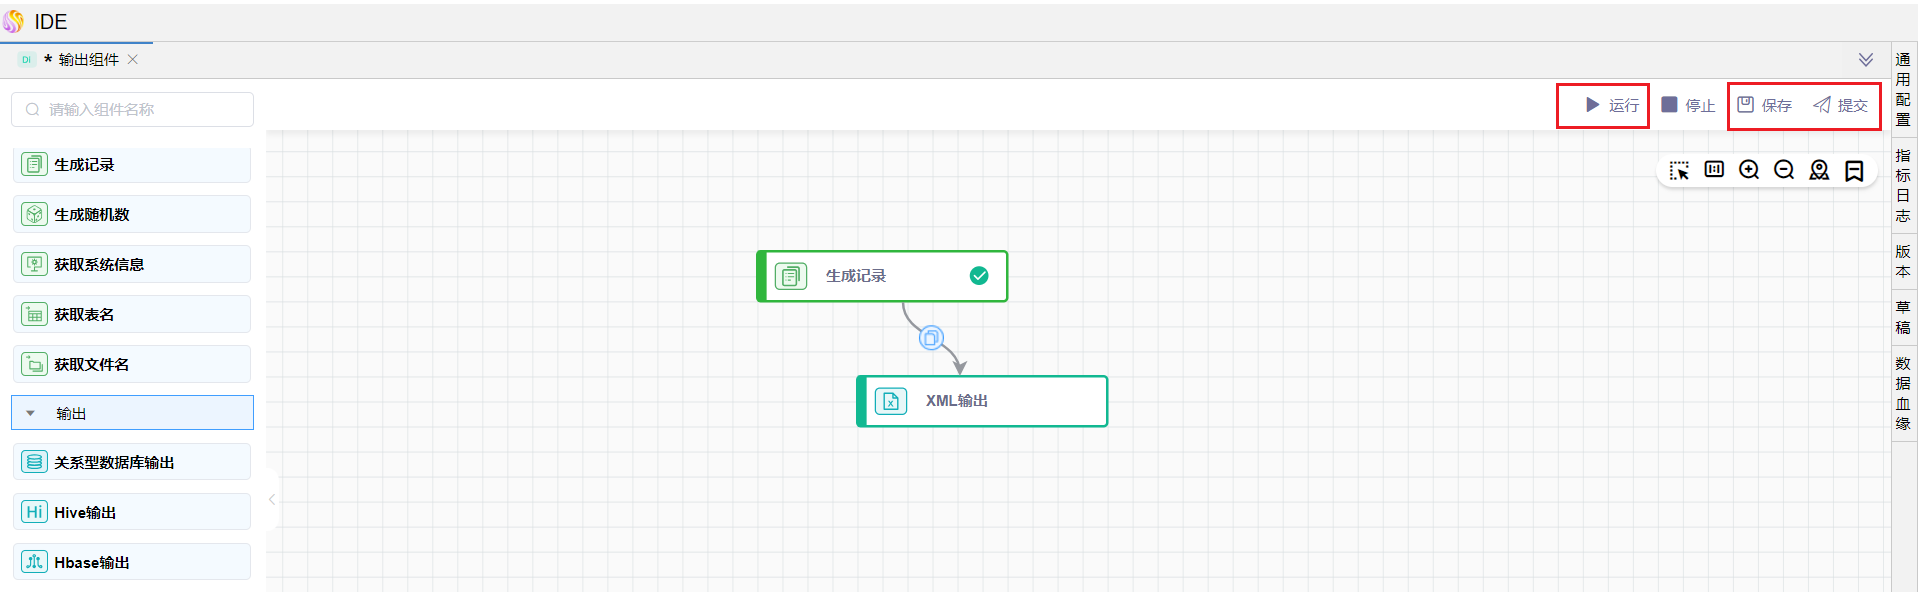Open the 通用配置 side tab
1918x592 pixels.
(x=1903, y=89)
